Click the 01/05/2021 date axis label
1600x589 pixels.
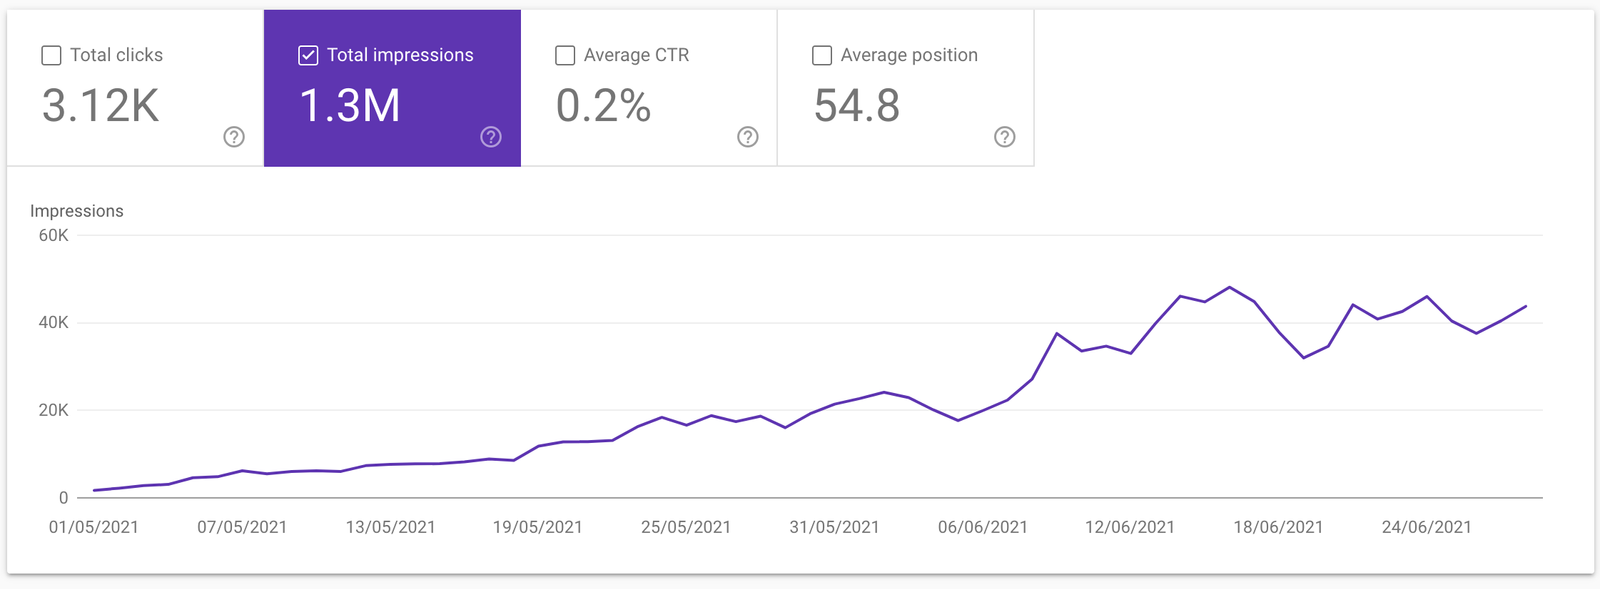(94, 527)
